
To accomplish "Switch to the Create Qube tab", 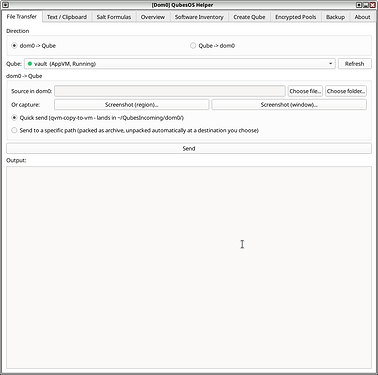I will point(249,17).
